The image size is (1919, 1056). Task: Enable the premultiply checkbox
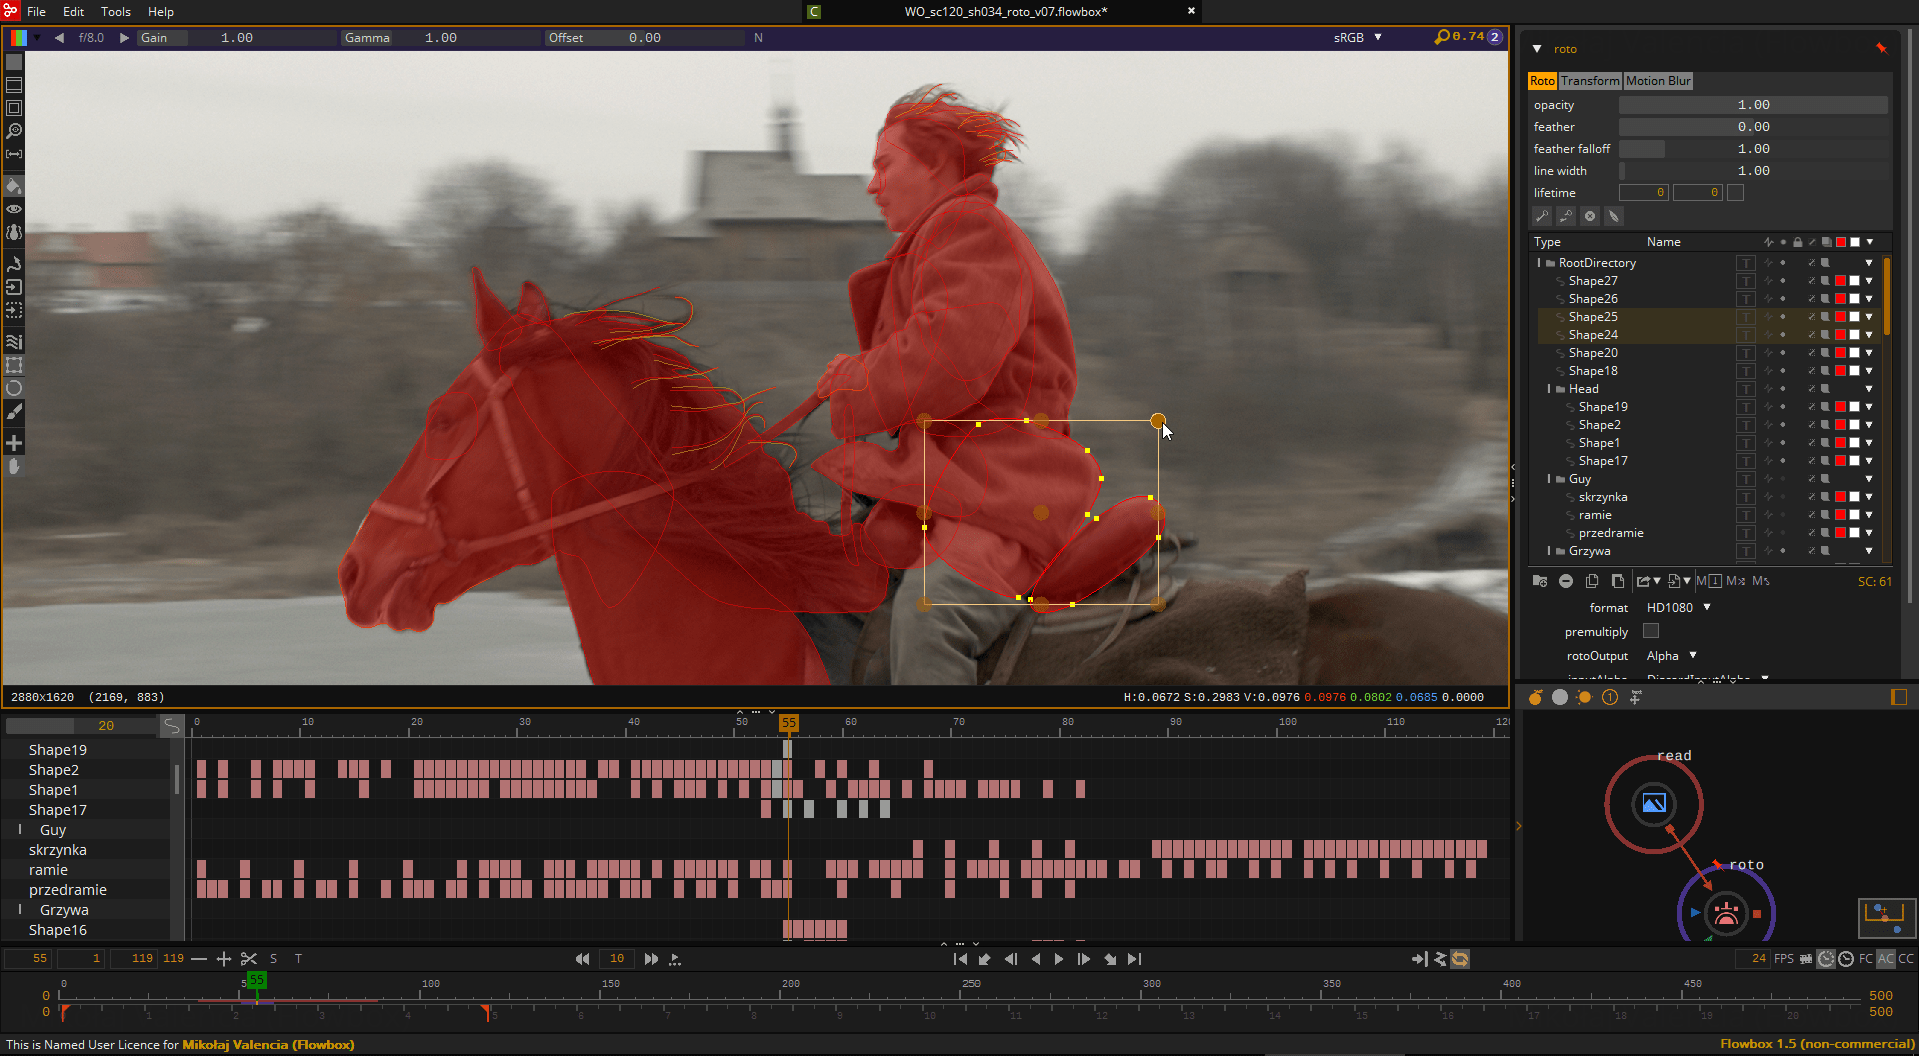1650,631
